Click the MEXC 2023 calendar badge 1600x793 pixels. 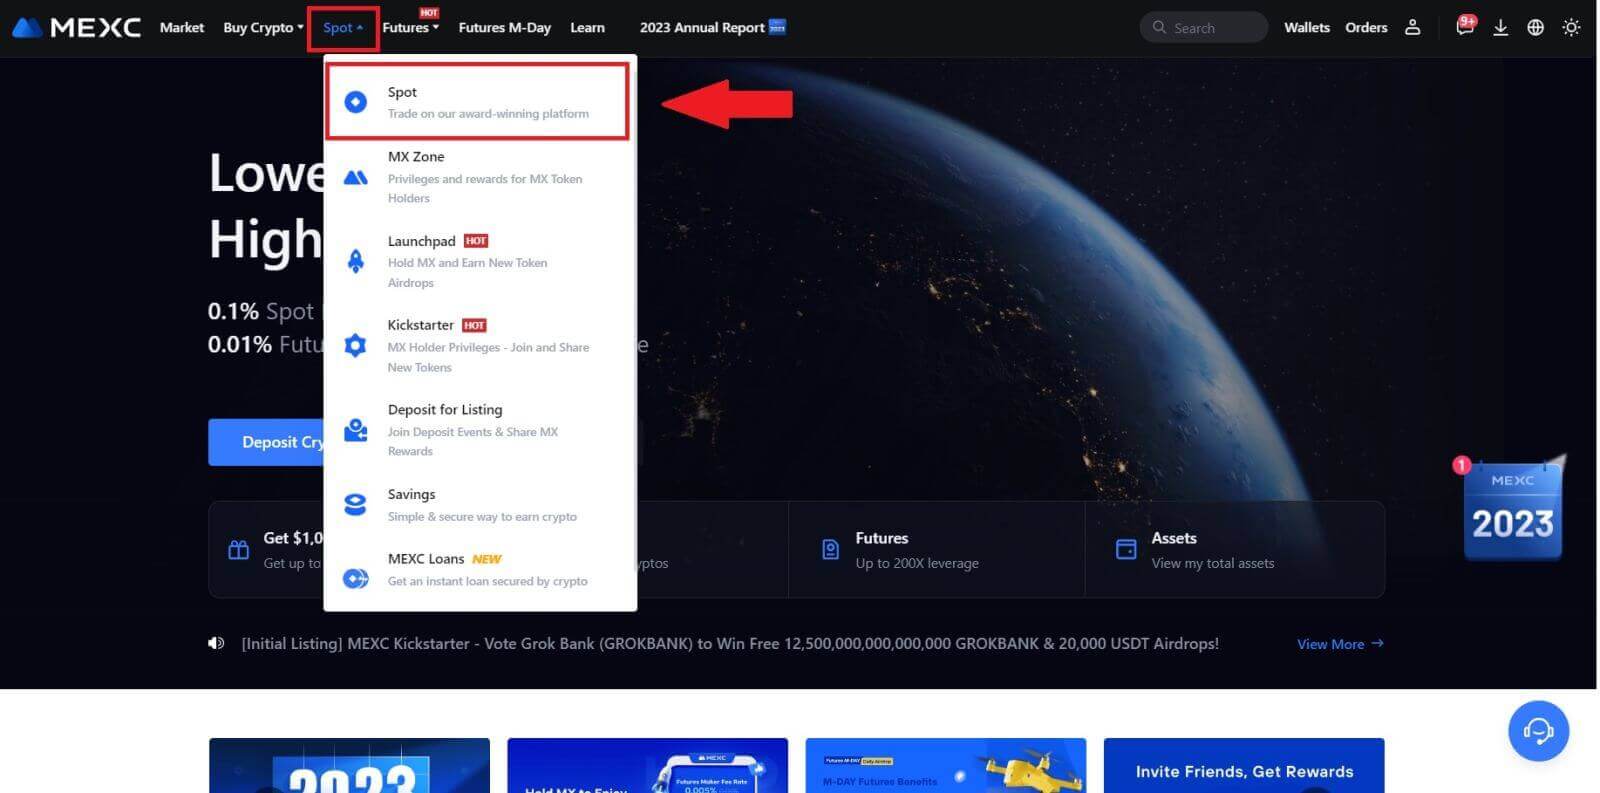click(x=1512, y=510)
